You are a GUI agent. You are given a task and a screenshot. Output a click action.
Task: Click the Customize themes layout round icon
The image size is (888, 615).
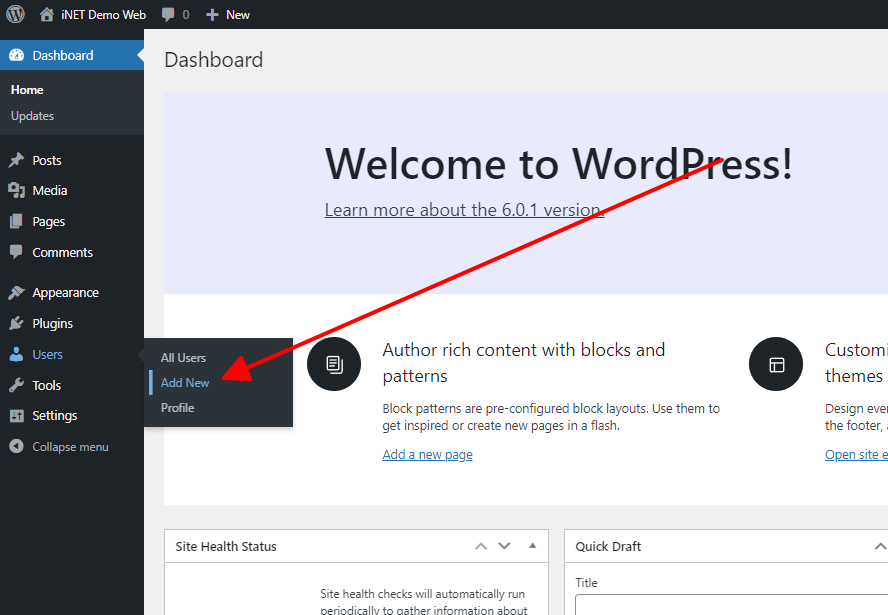[x=776, y=364]
